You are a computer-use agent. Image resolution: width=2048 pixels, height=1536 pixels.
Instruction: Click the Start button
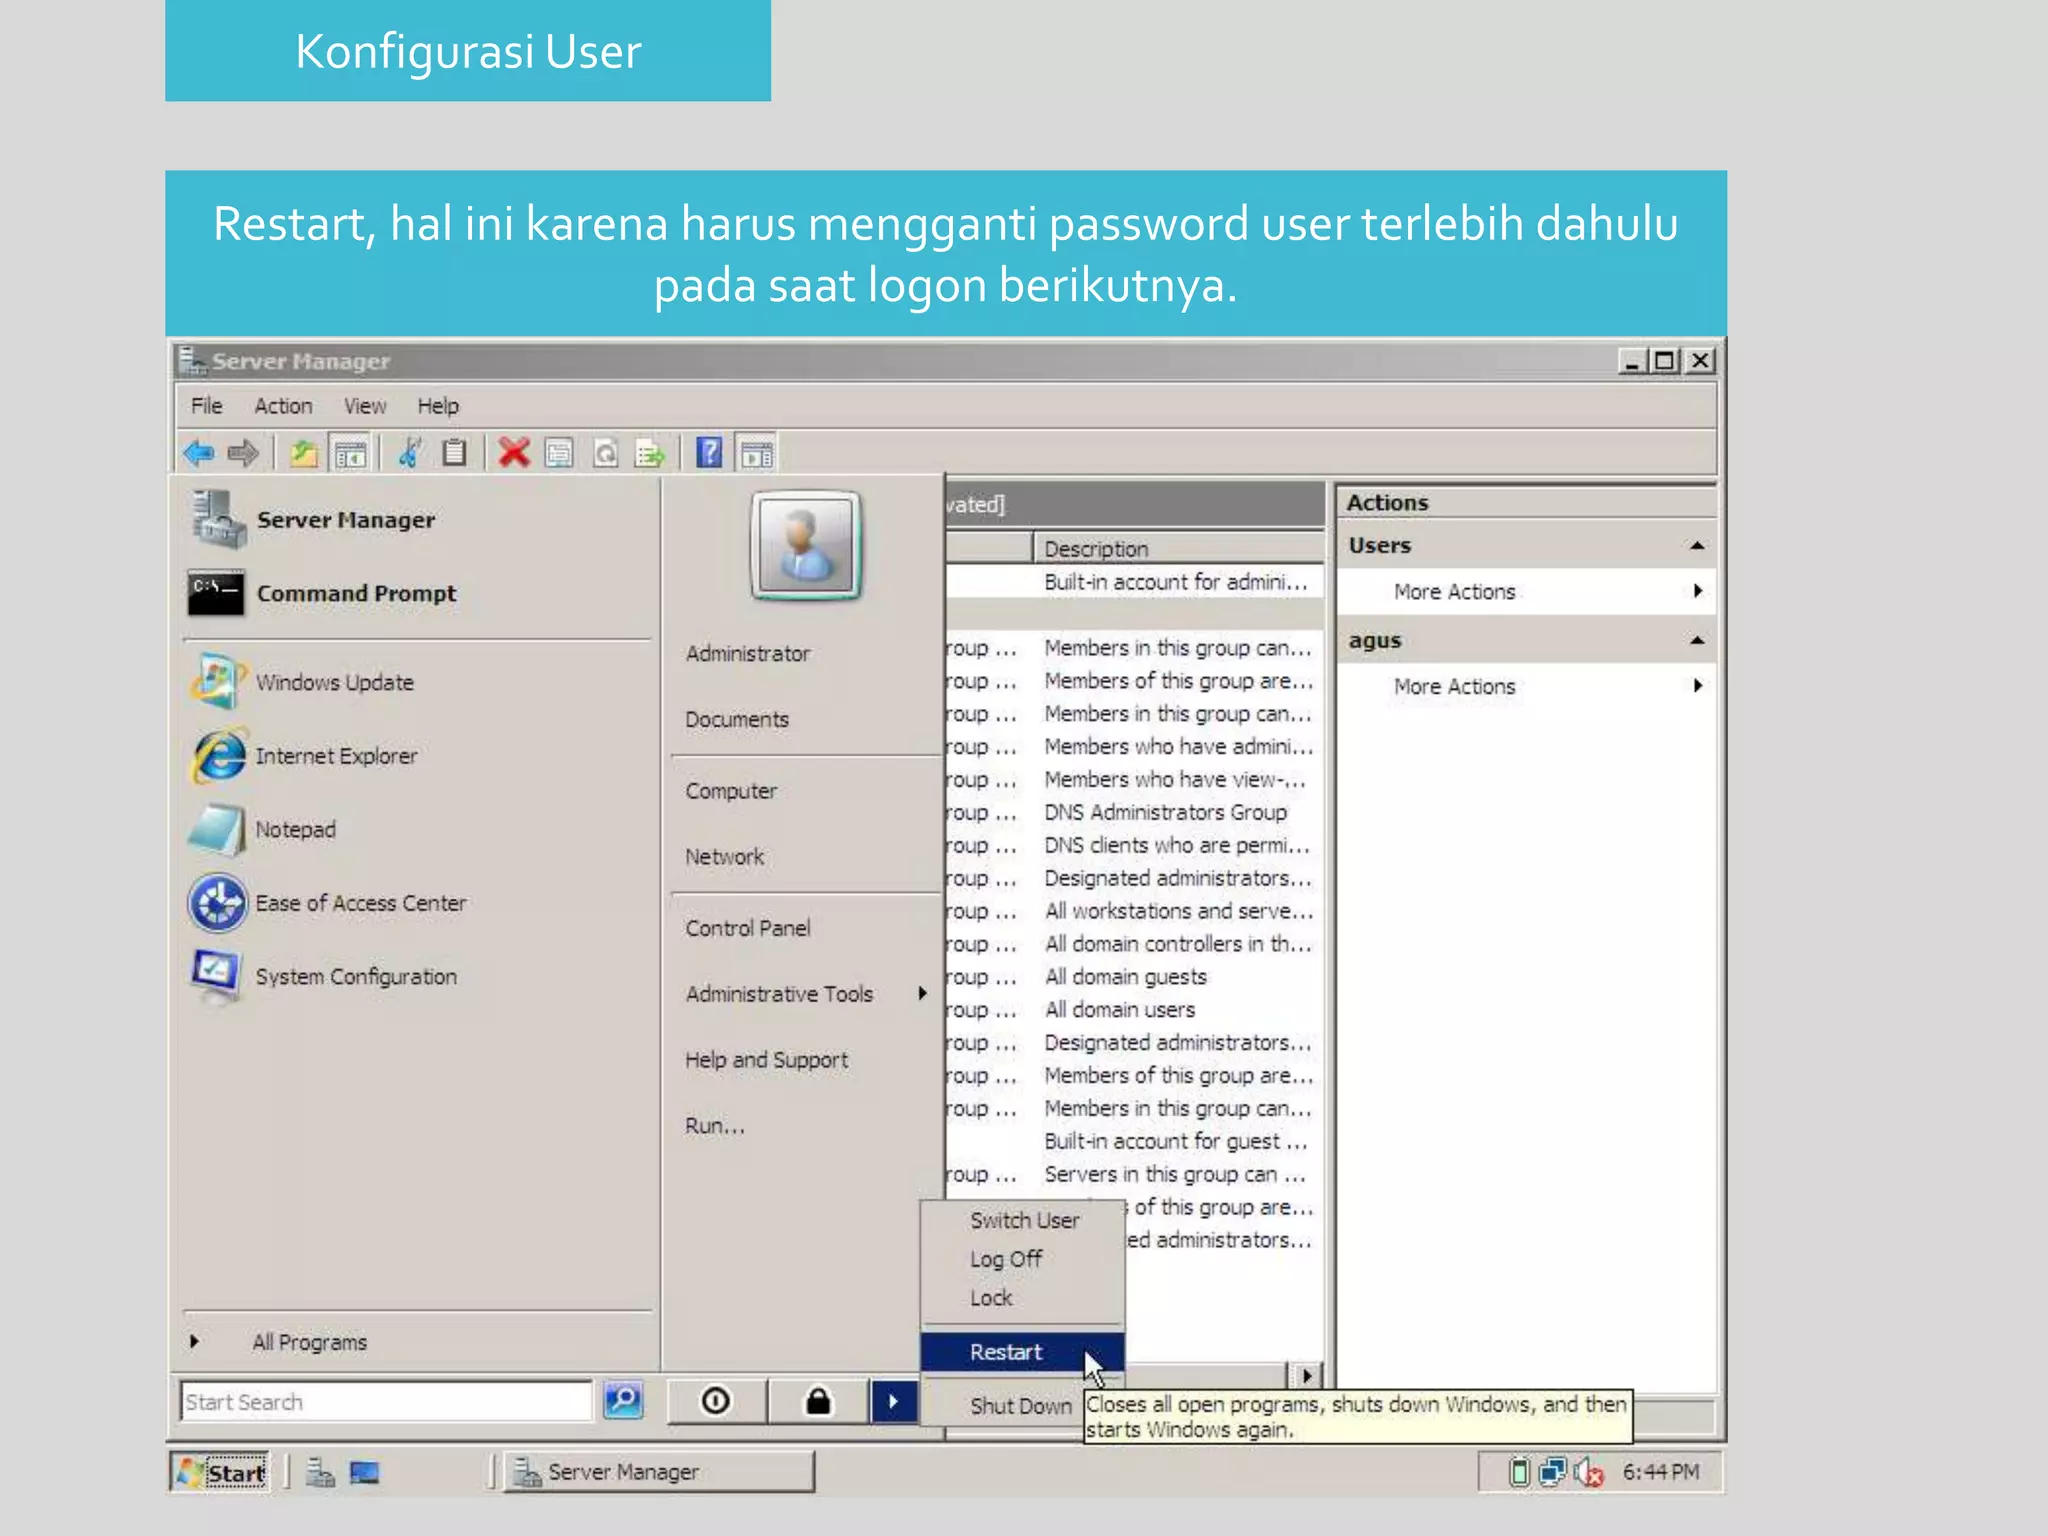tap(220, 1472)
